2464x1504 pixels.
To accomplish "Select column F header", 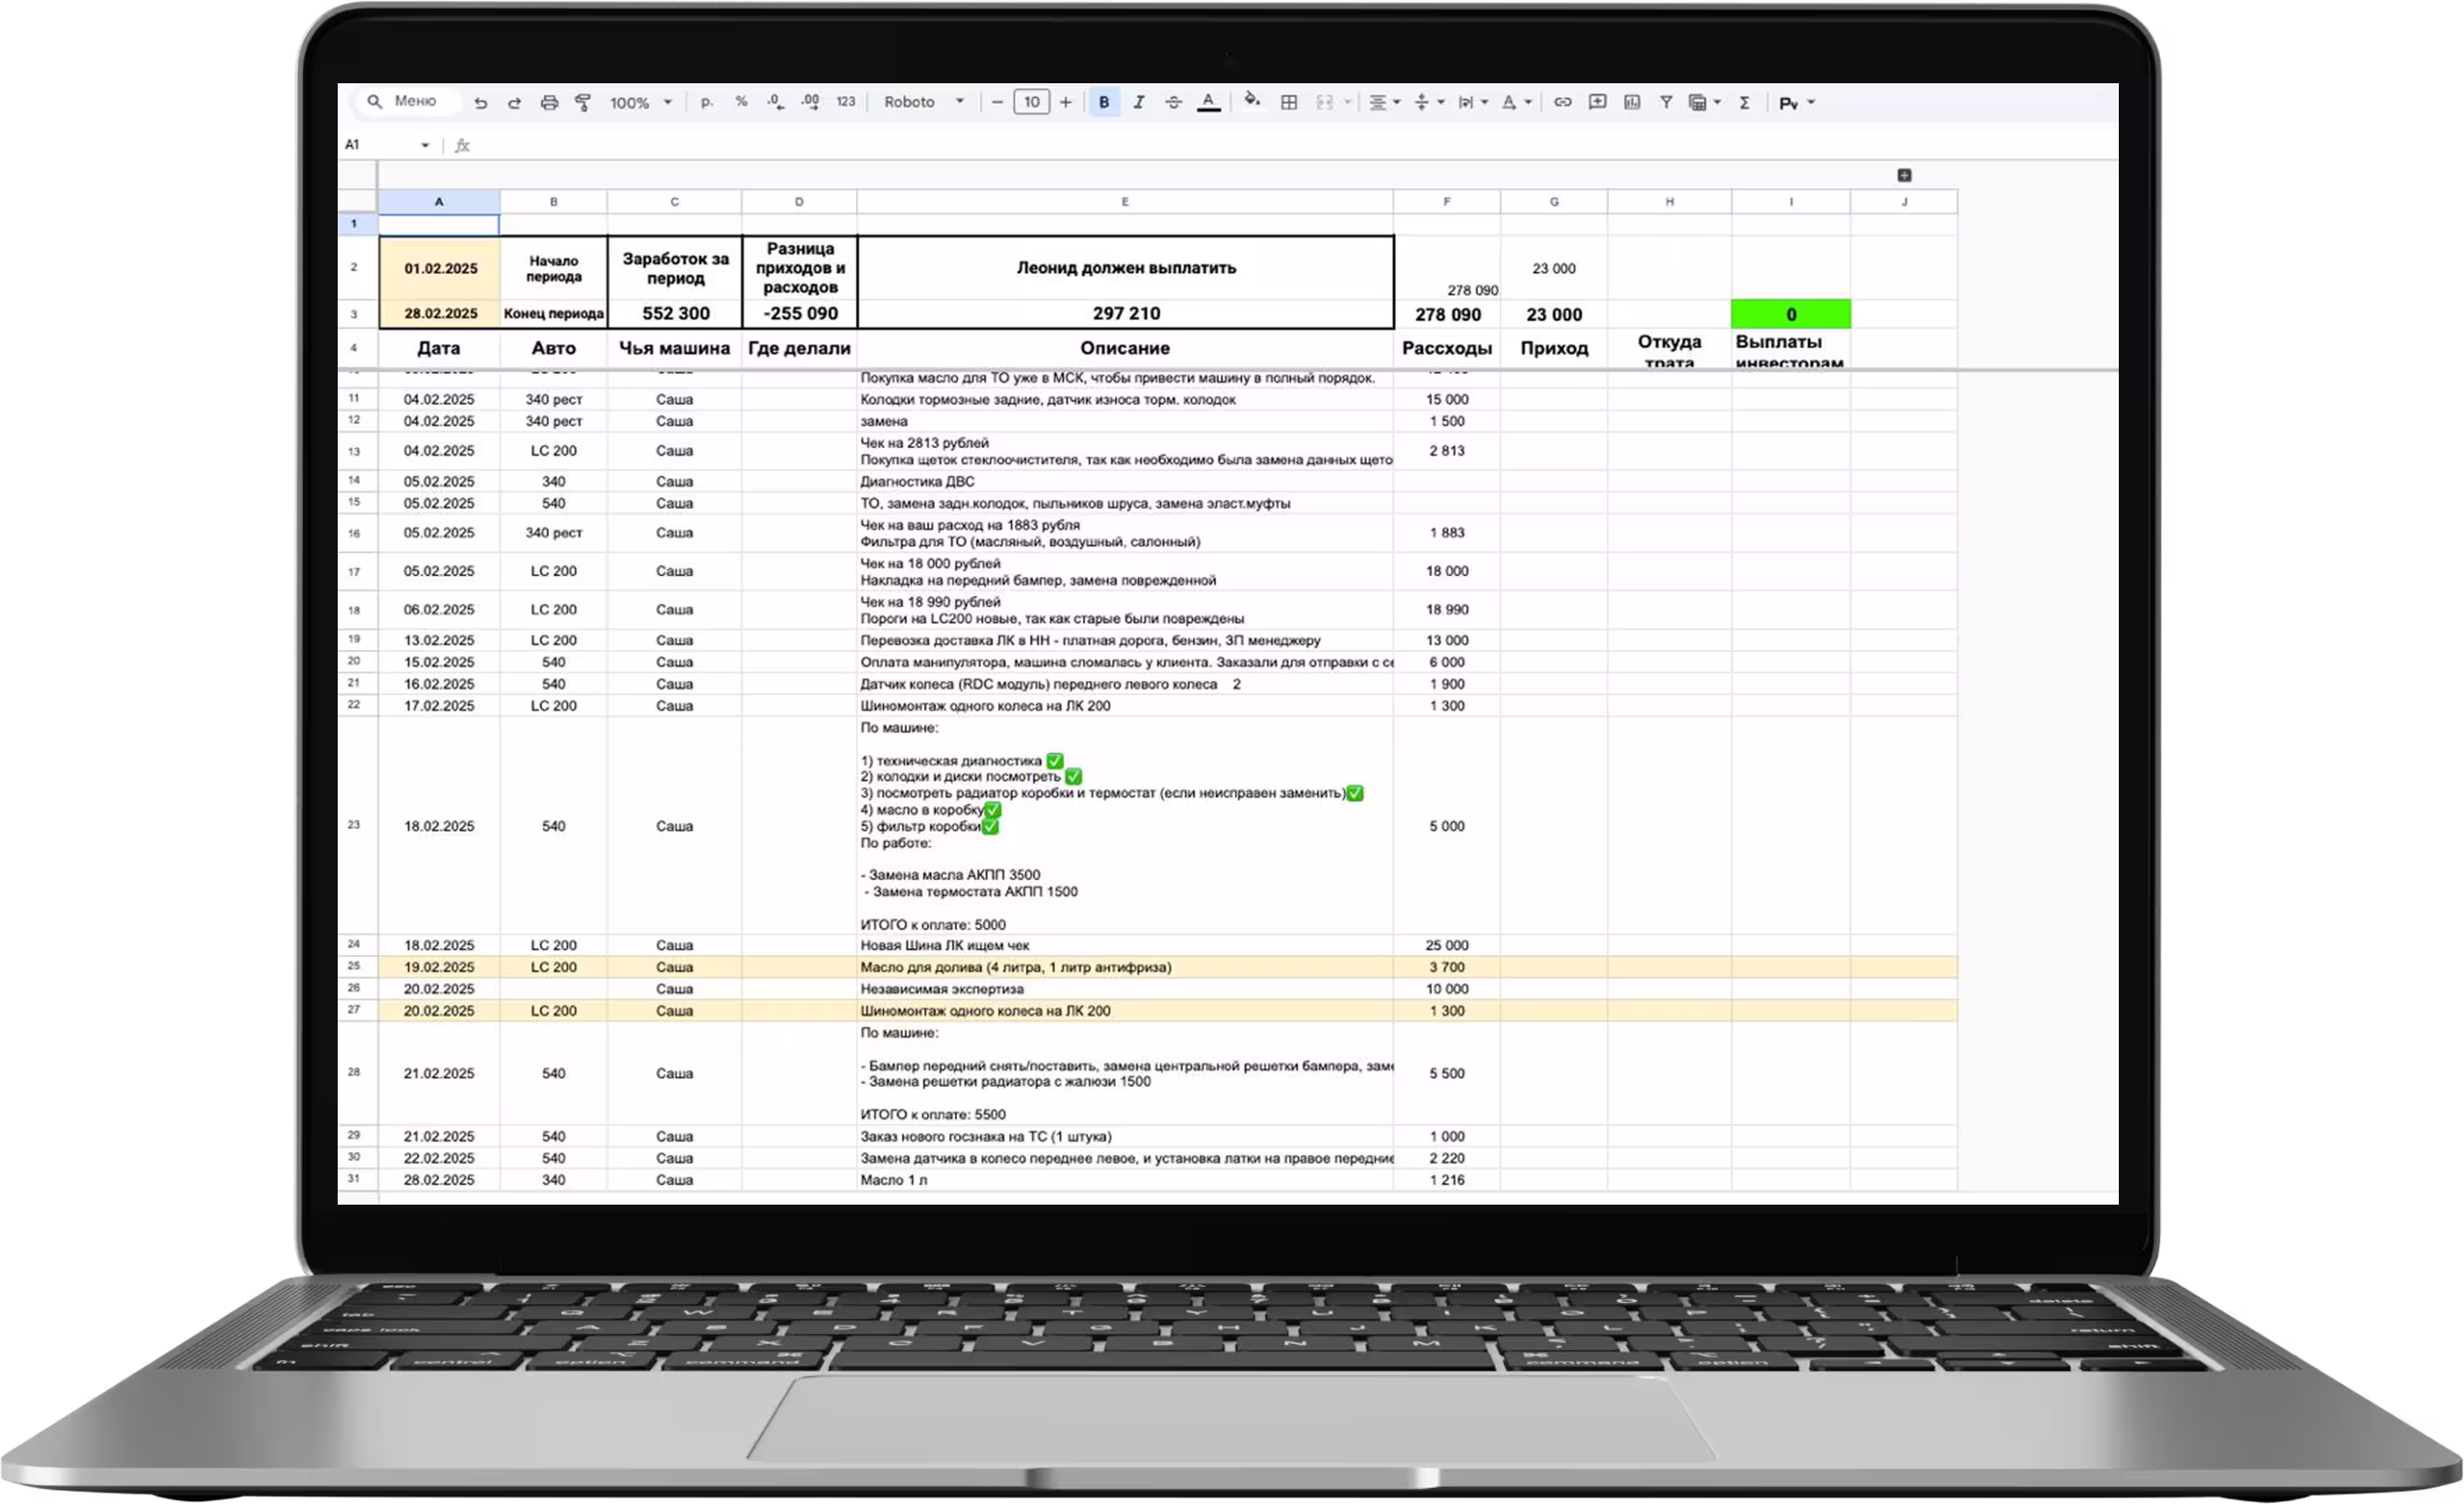I will point(1447,202).
